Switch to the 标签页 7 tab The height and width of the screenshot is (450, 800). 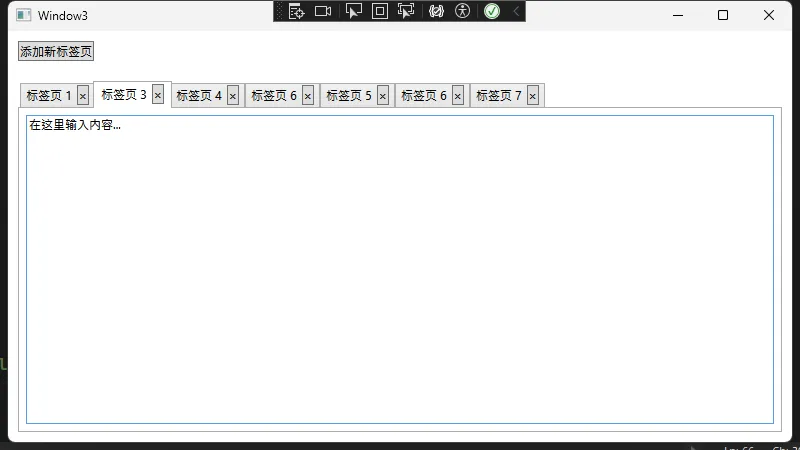[x=499, y=96]
